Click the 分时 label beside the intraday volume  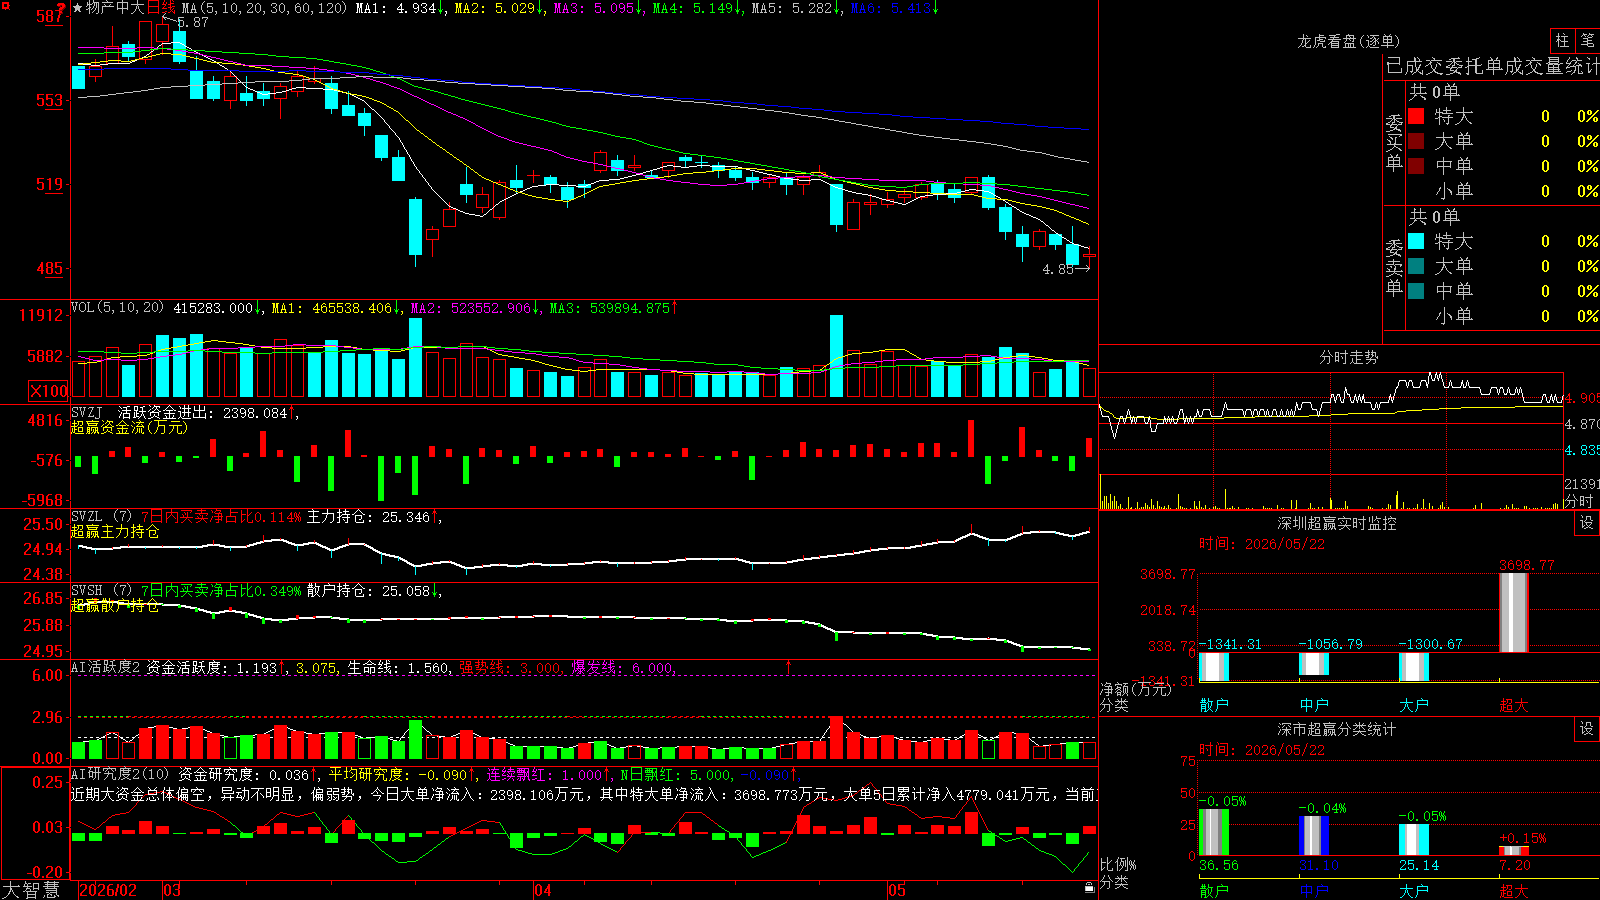[1579, 500]
